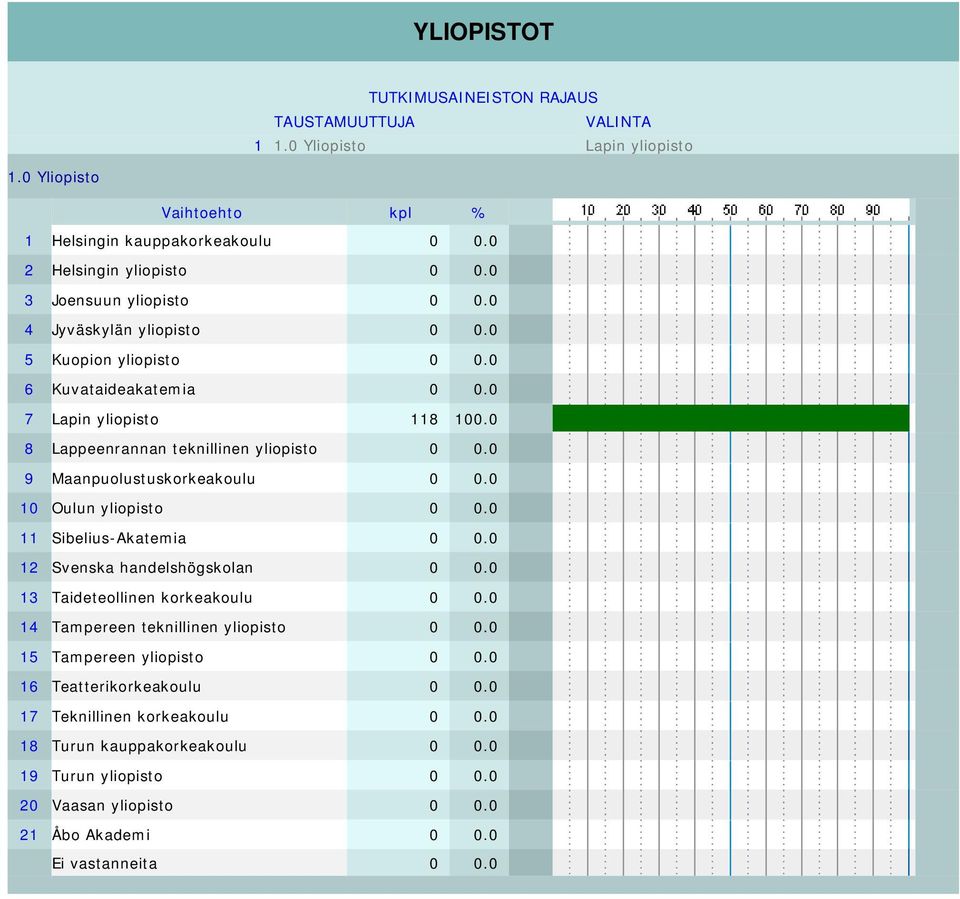
Task: Click the 50 tick label on the chart axis
Action: 730,210
